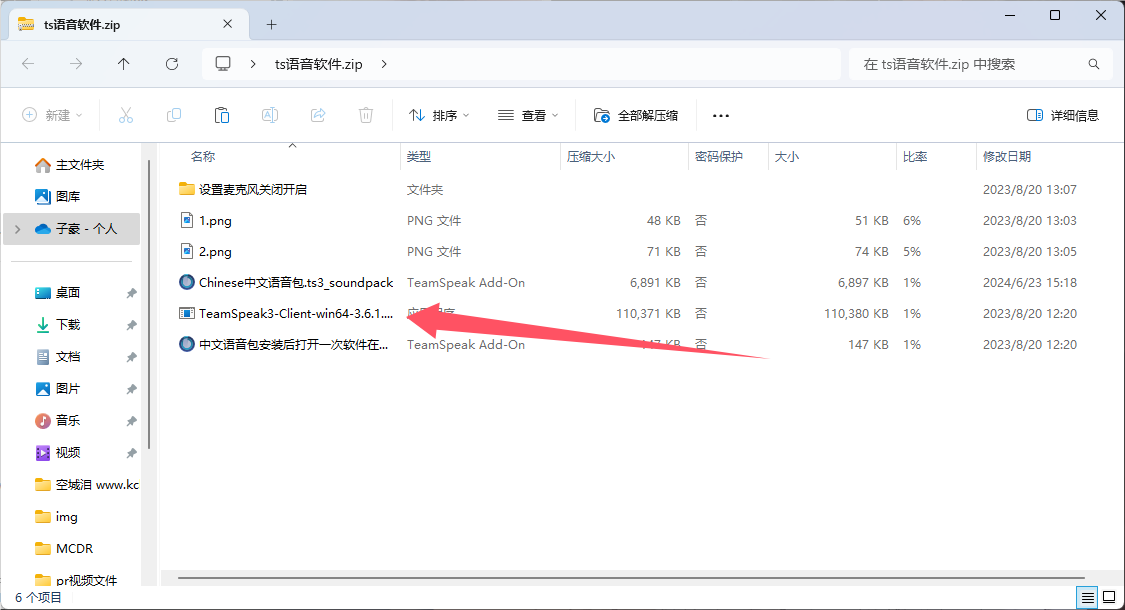The image size is (1125, 610).
Task: Click the This PC monitor icon in address bar
Action: [223, 64]
